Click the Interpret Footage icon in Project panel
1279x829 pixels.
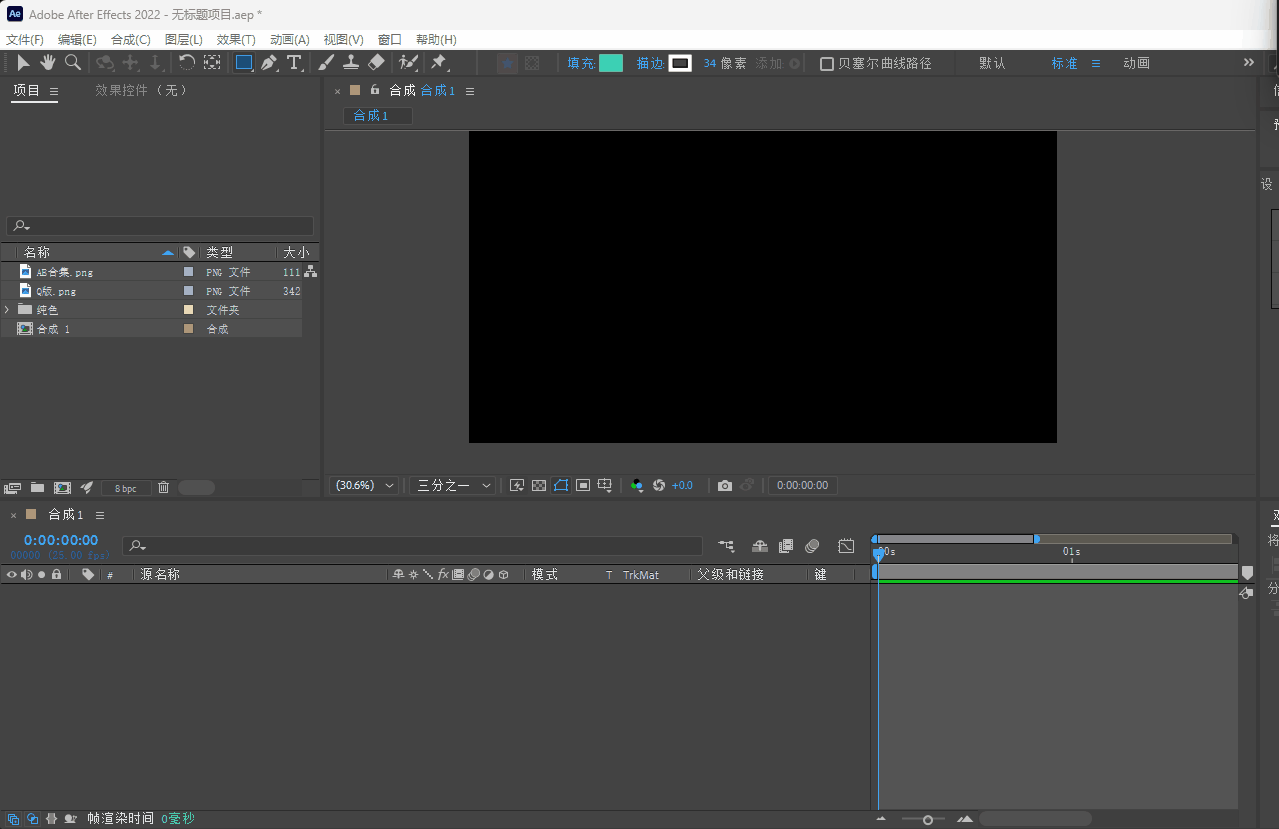pos(13,488)
